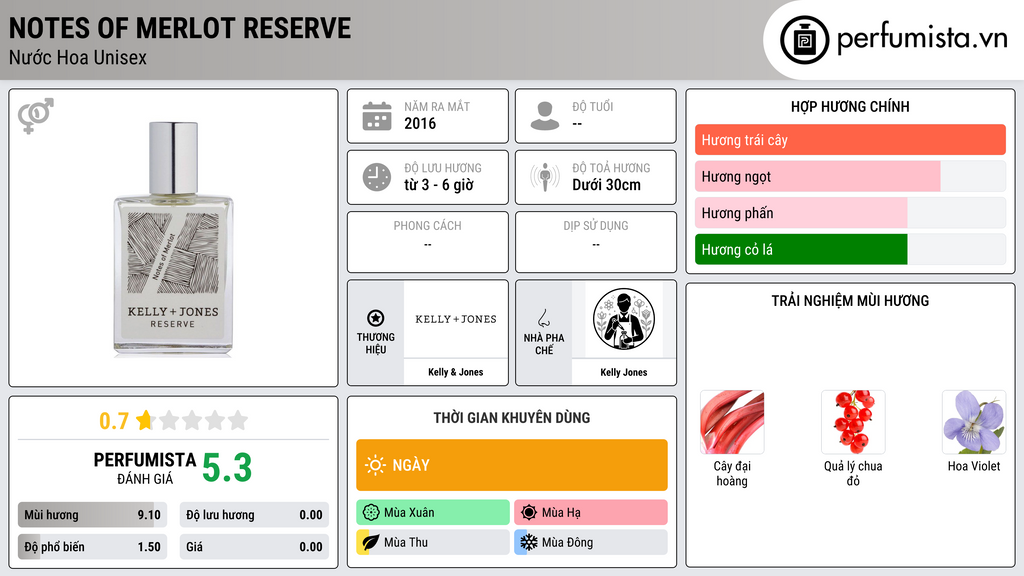Click the Giá 0.00 score field

254,547
